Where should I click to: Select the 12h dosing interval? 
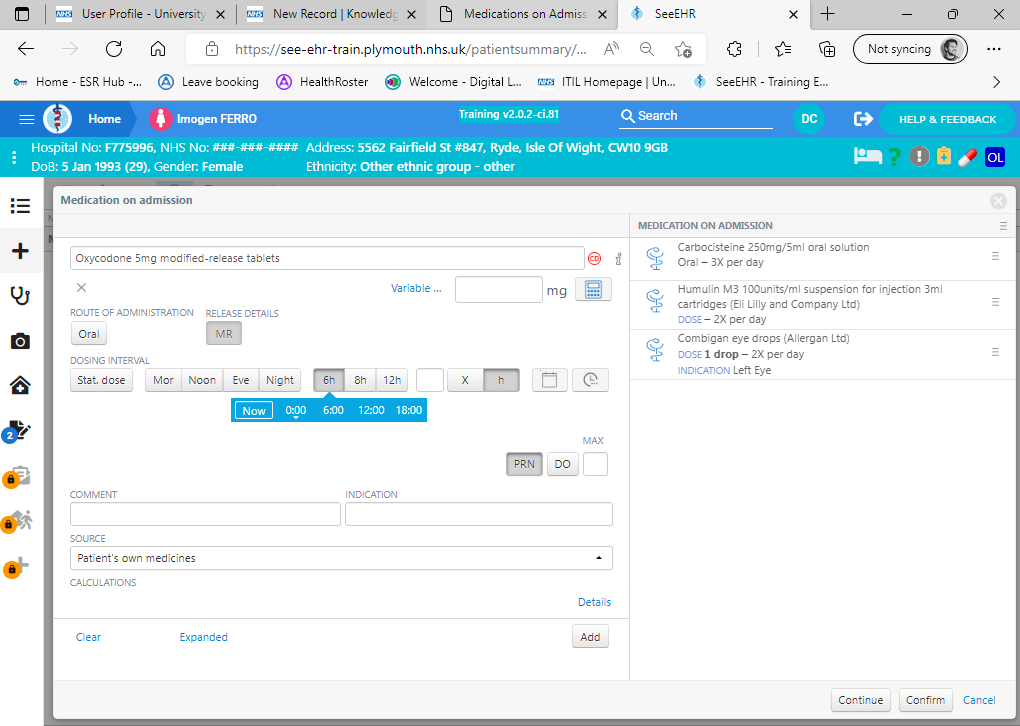(x=392, y=380)
